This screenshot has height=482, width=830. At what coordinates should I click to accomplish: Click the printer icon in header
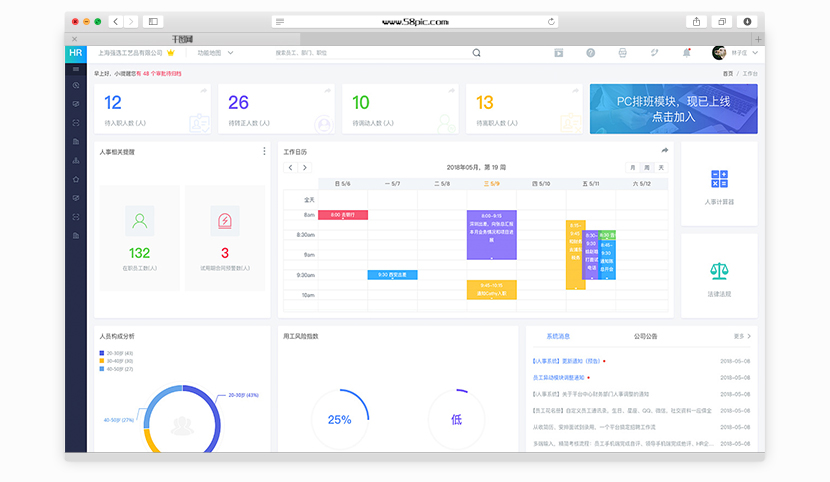(x=622, y=52)
